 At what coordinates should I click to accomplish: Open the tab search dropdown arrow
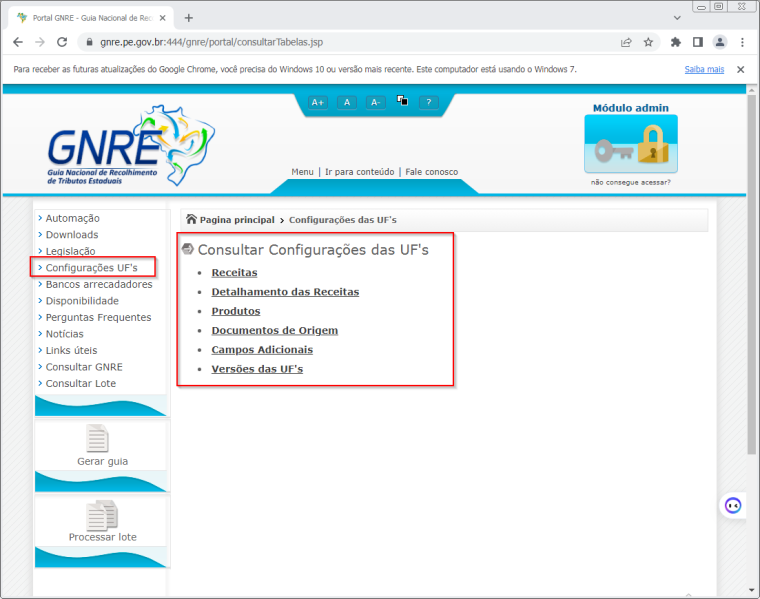(x=677, y=18)
